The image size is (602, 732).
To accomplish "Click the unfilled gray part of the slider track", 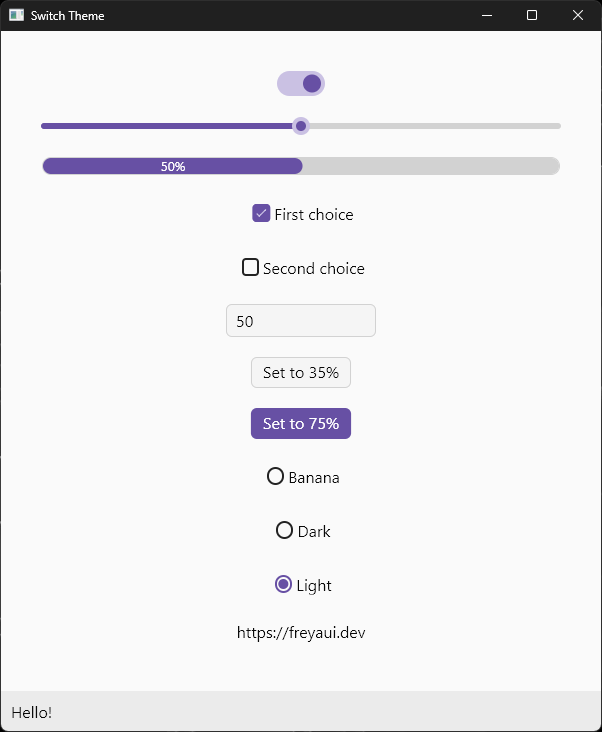I will click(430, 126).
